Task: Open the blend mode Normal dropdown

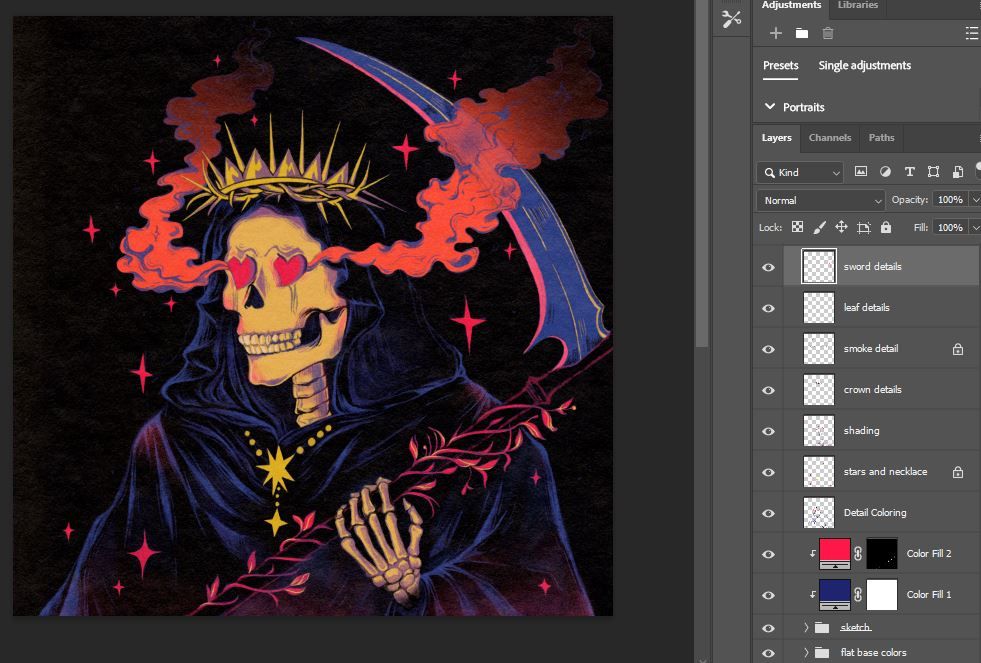Action: (820, 200)
